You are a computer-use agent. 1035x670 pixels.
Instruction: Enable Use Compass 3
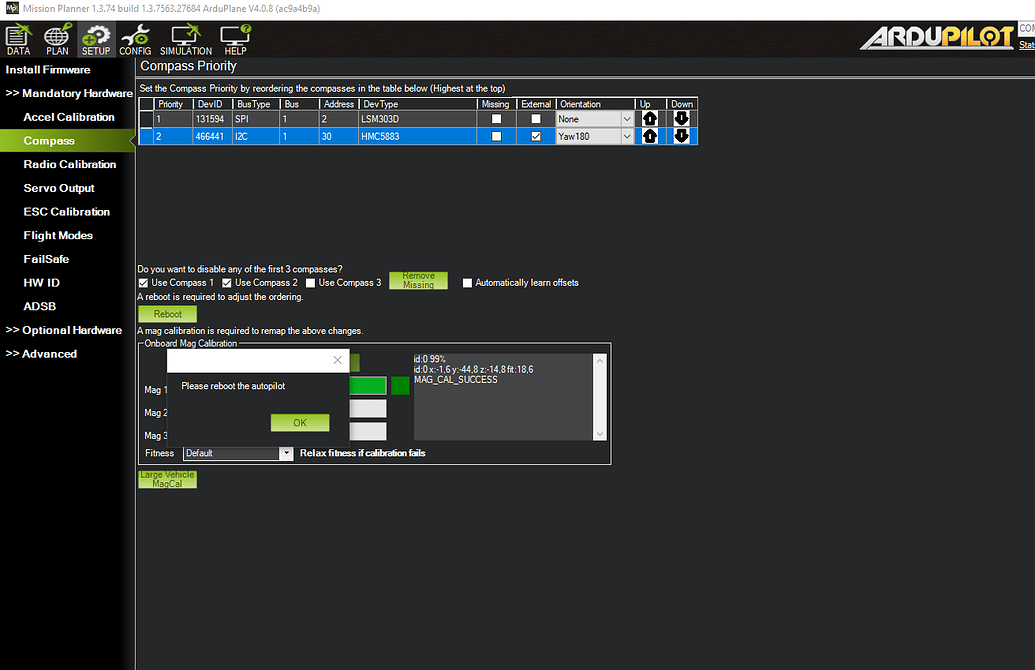click(x=311, y=282)
